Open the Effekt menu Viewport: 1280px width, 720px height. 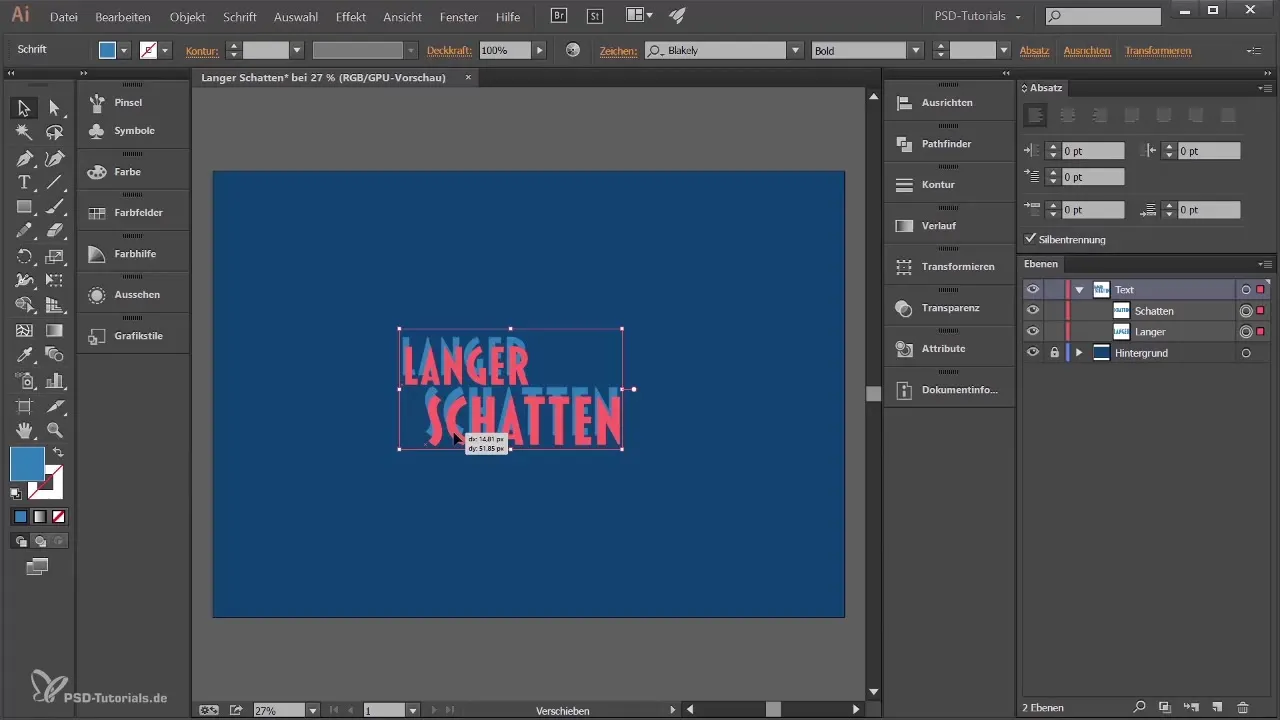[x=351, y=17]
